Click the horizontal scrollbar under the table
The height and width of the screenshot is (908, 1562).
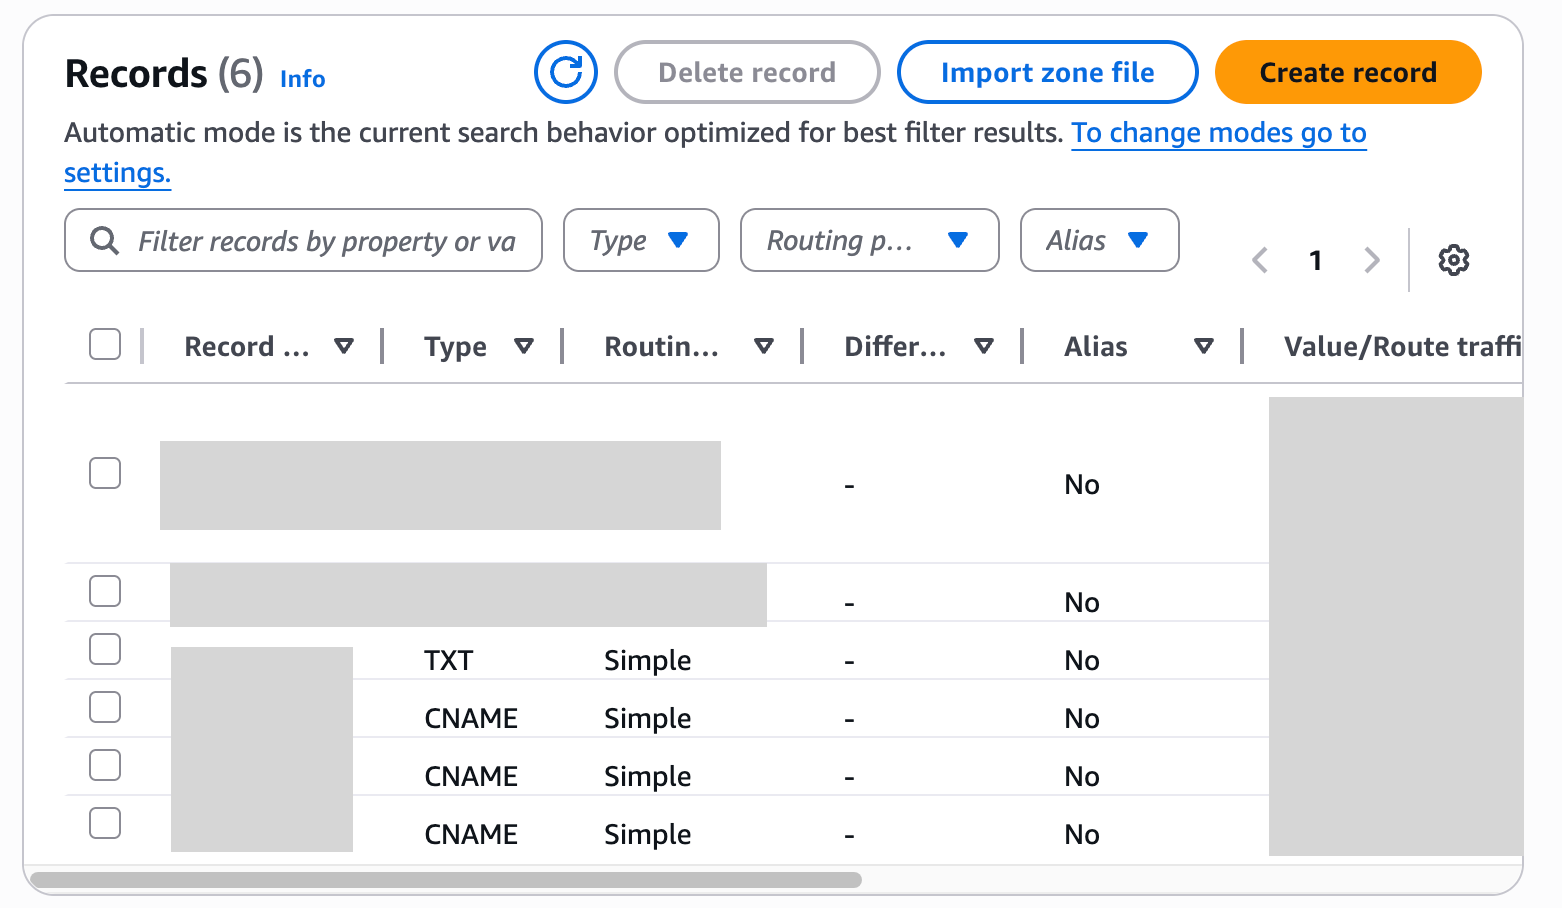(446, 880)
